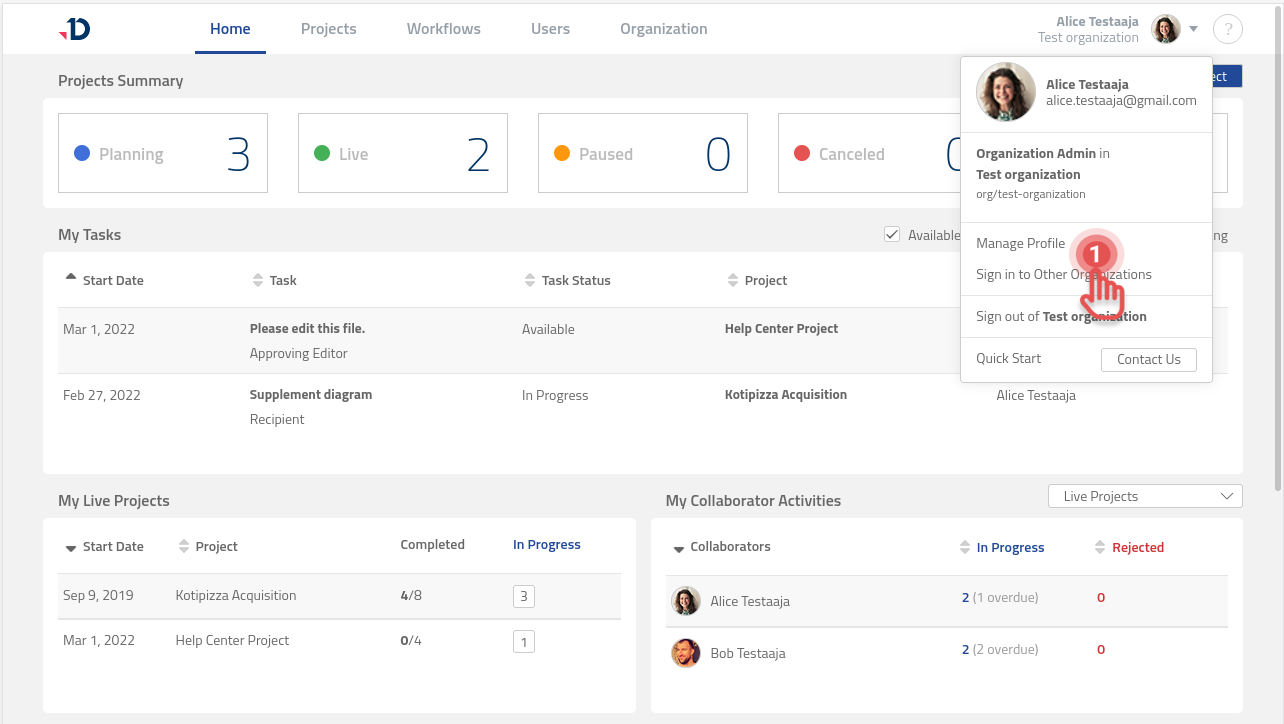This screenshot has height=724, width=1284.
Task: Open the Help question mark icon
Action: (x=1228, y=28)
